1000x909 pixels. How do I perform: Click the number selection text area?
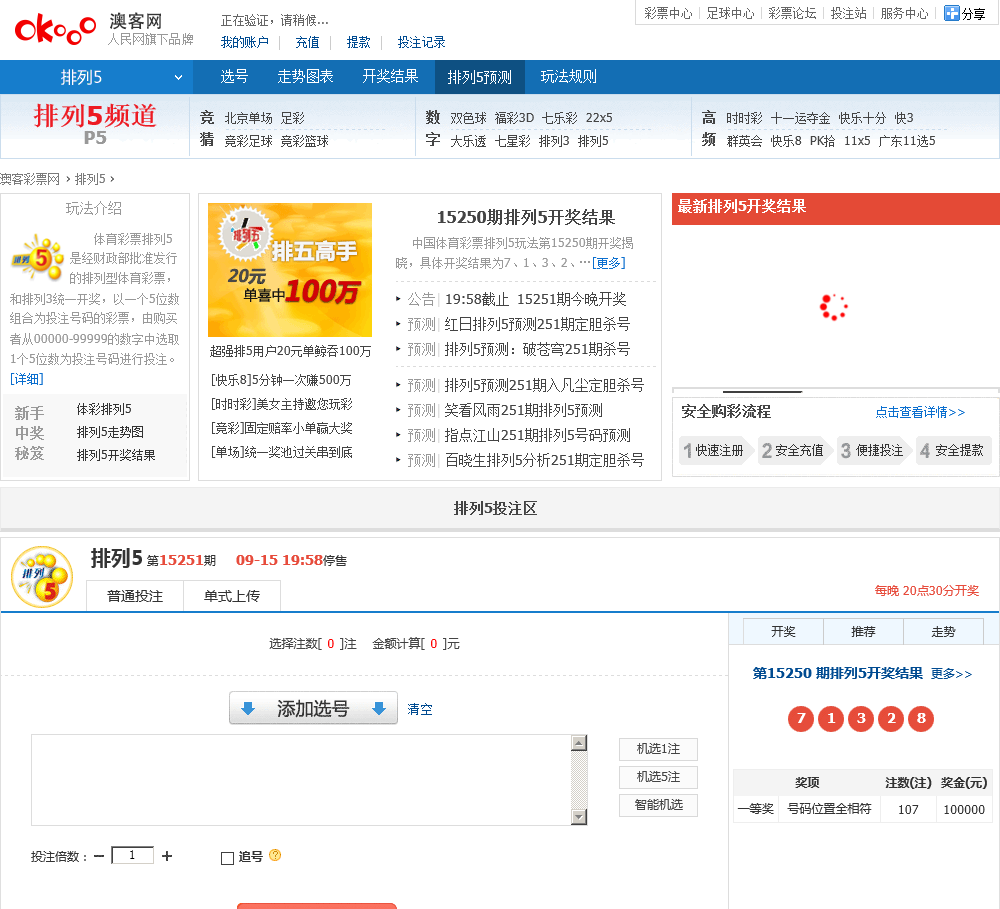pyautogui.click(x=302, y=780)
